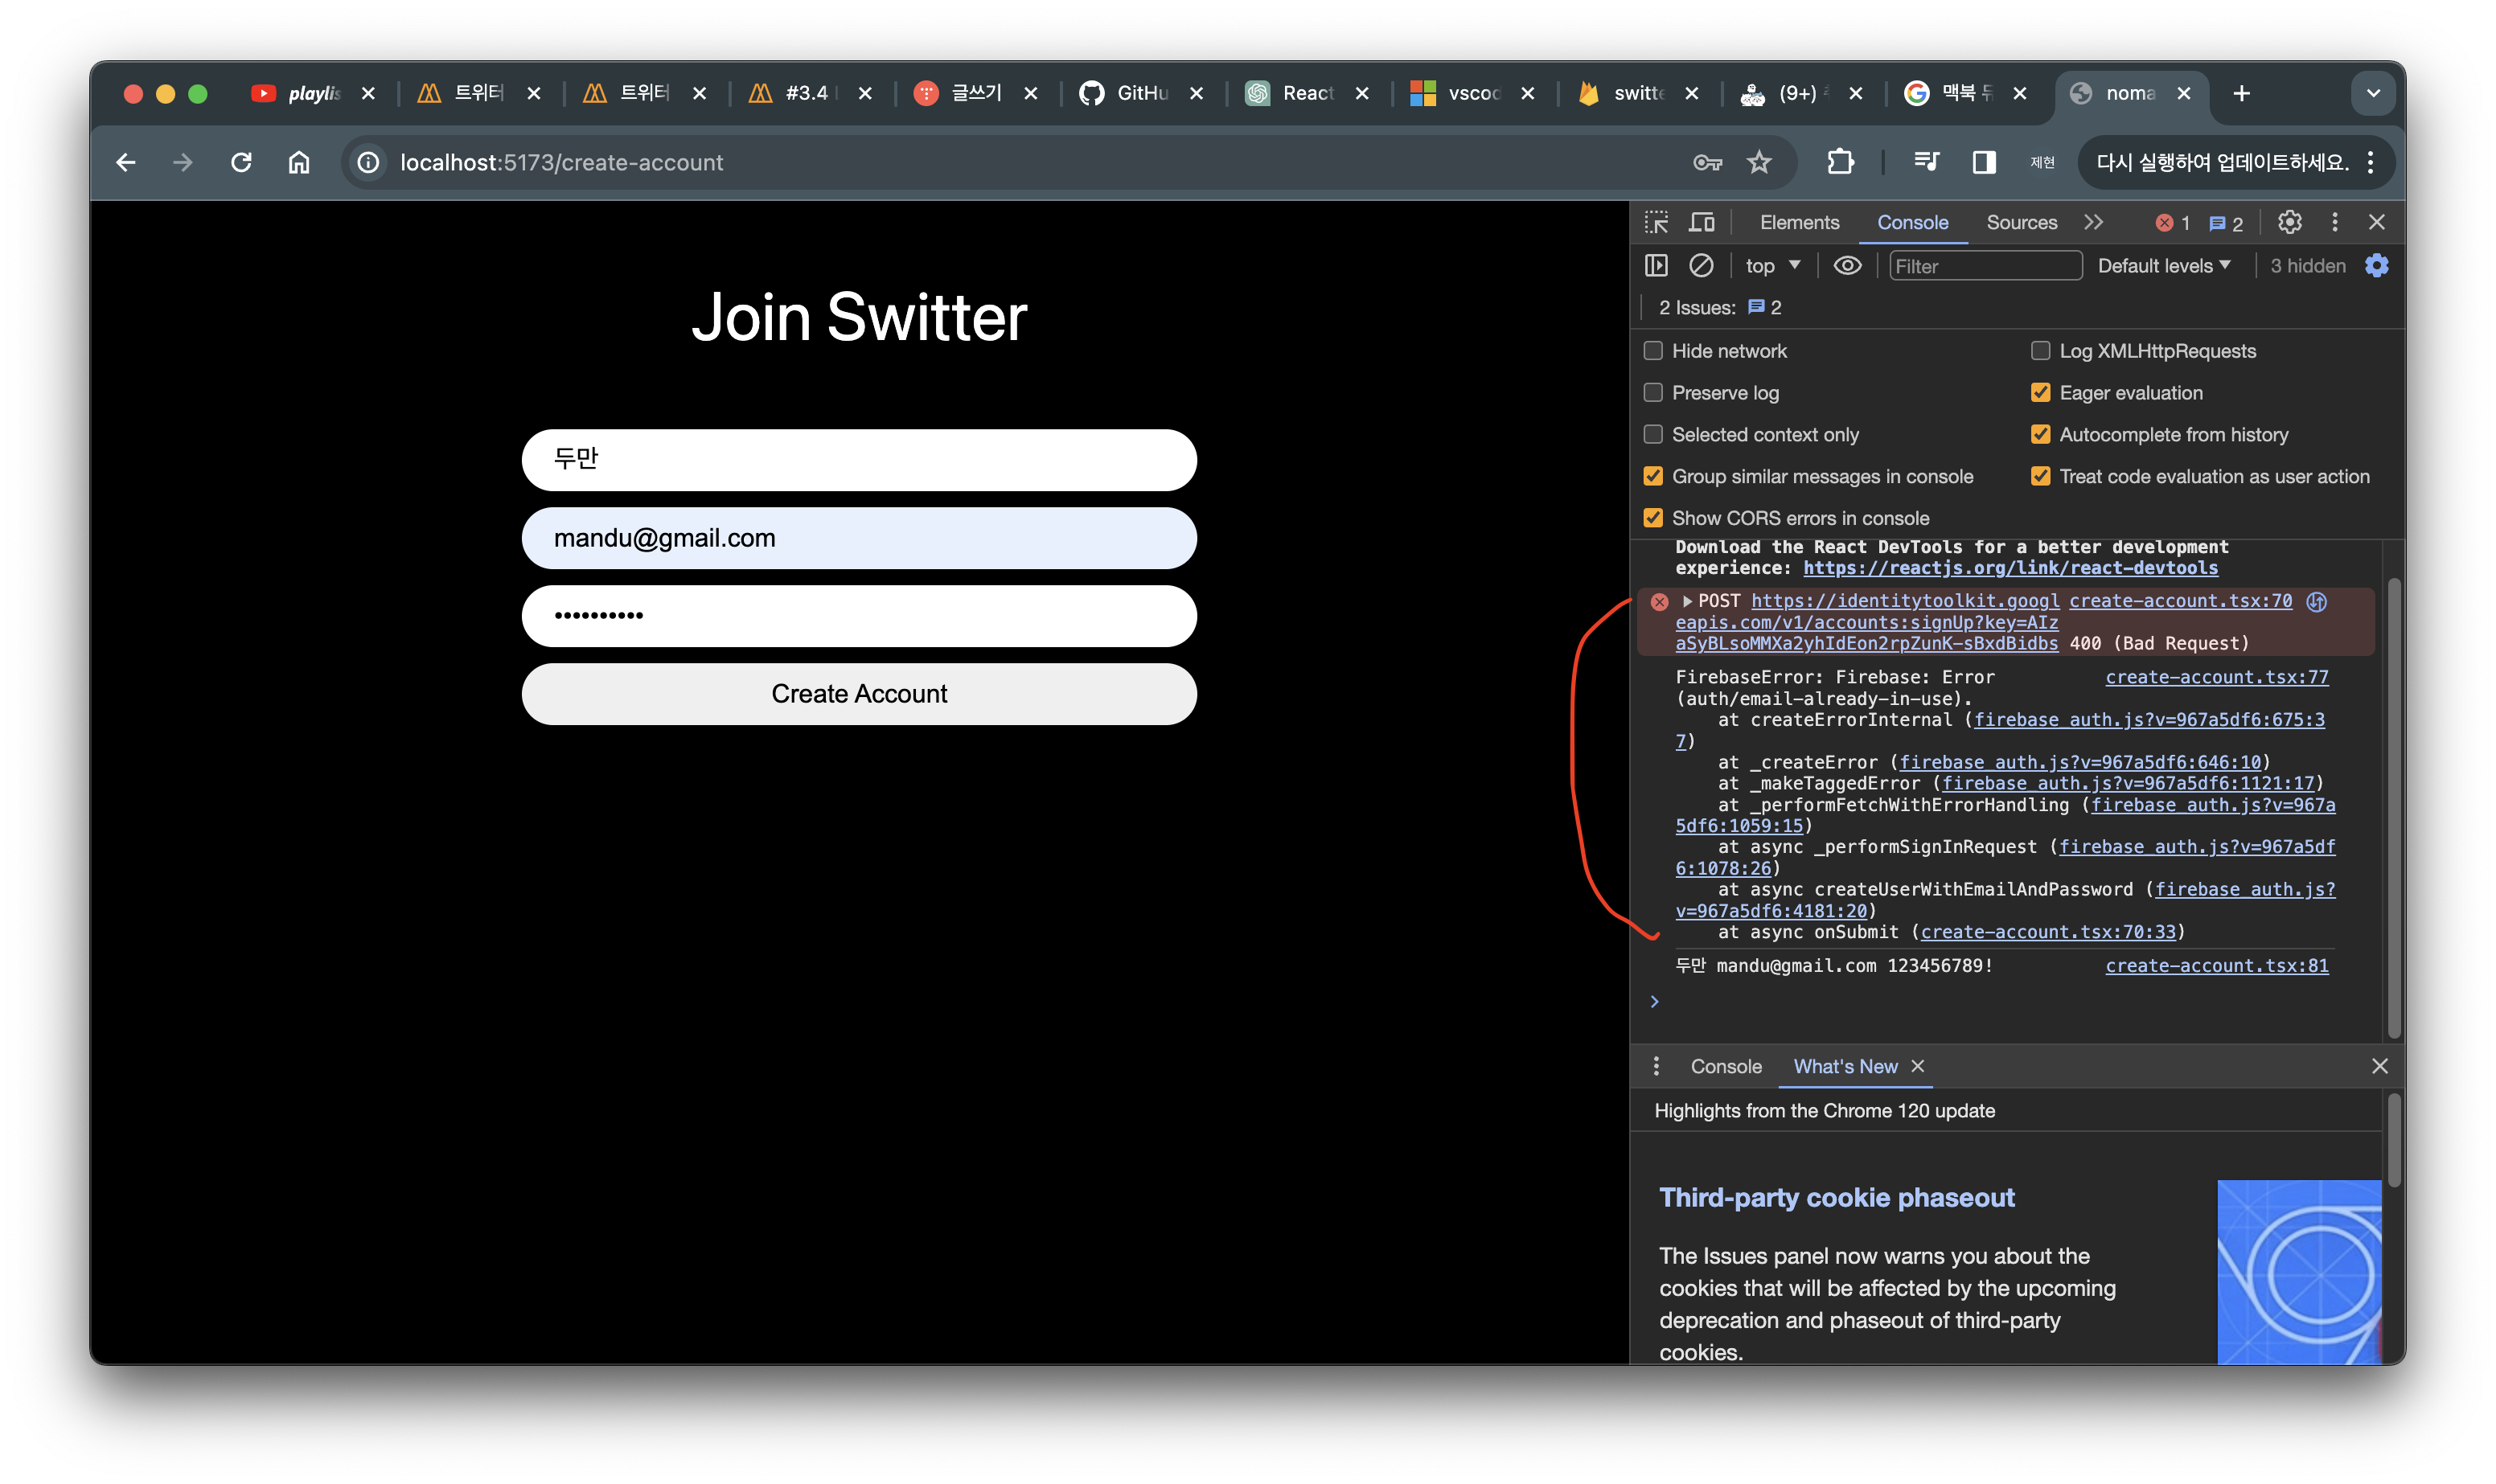Go to the browser home page
The image size is (2496, 1484).
pos(299,162)
